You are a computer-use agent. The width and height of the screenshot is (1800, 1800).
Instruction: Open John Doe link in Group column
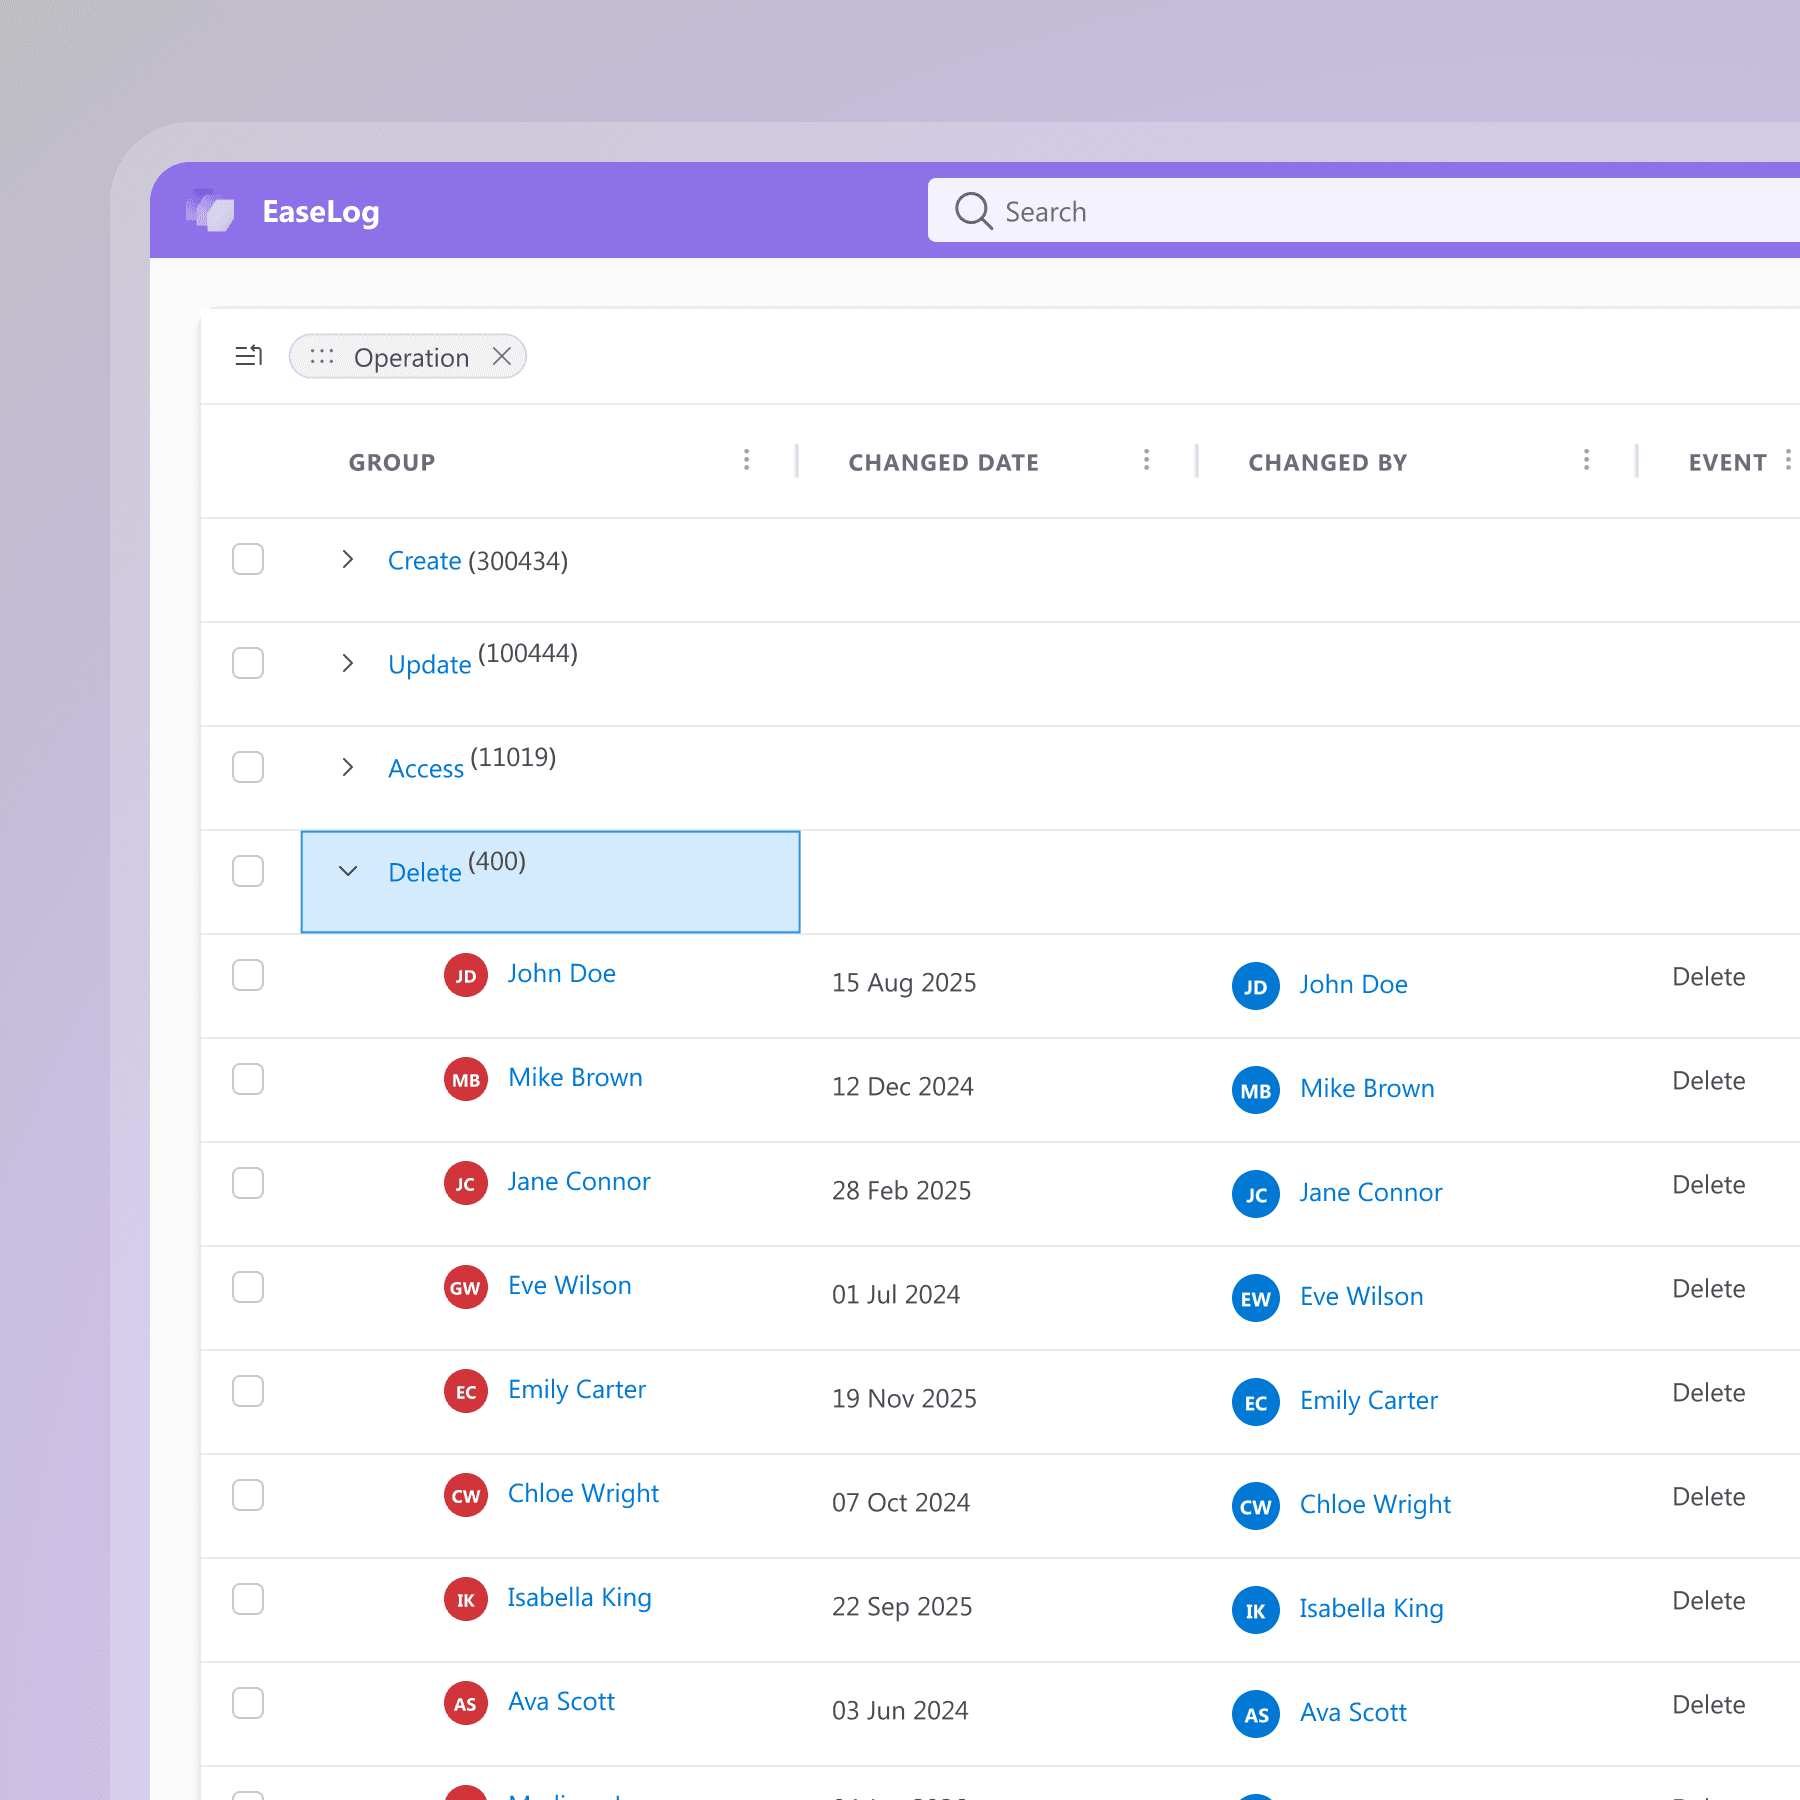click(561, 973)
